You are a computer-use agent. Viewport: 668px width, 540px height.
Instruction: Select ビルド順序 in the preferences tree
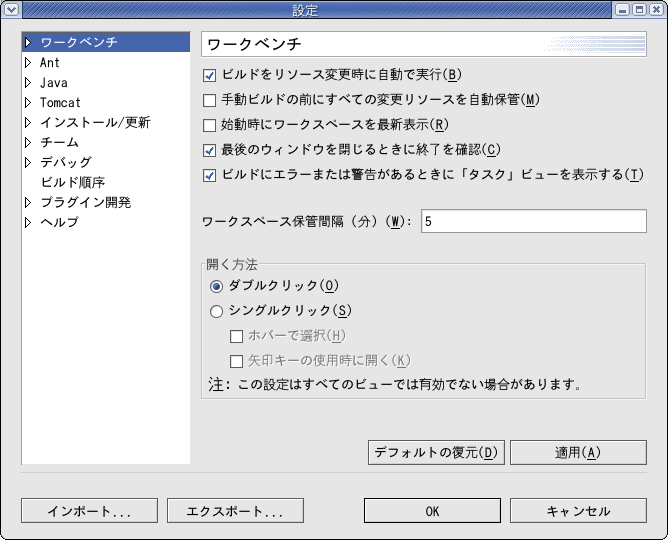73,182
